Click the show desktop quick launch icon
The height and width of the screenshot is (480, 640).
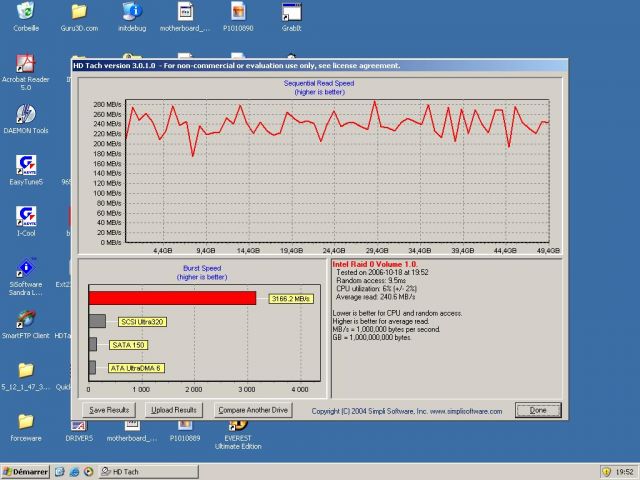(x=60, y=472)
